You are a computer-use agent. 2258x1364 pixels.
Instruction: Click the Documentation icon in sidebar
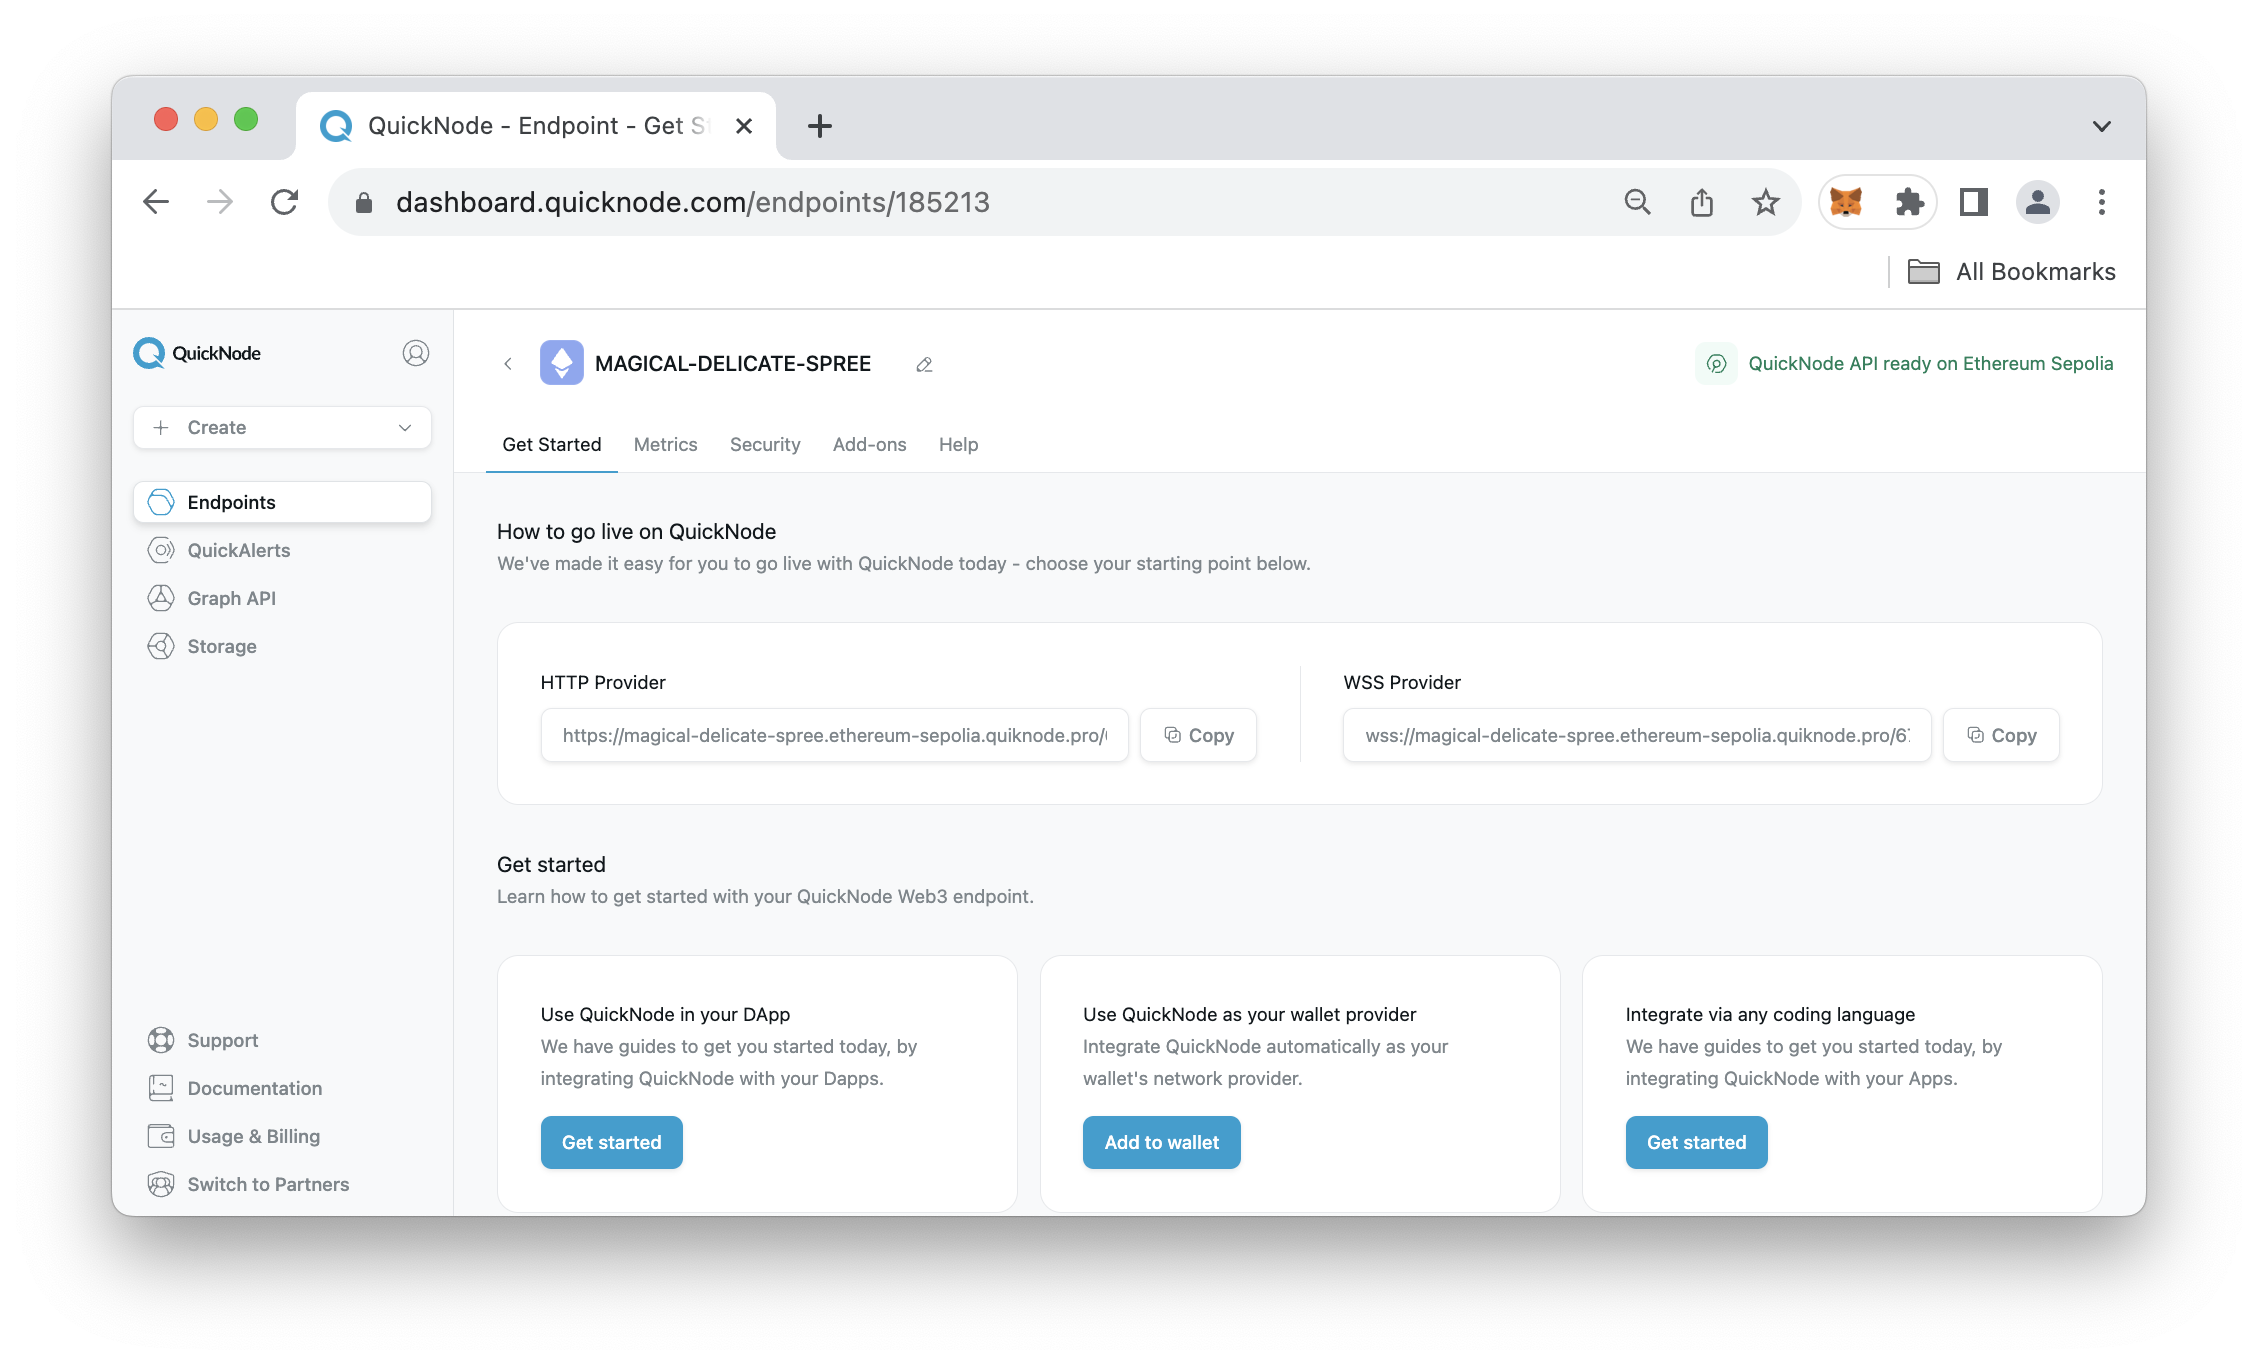(x=161, y=1087)
